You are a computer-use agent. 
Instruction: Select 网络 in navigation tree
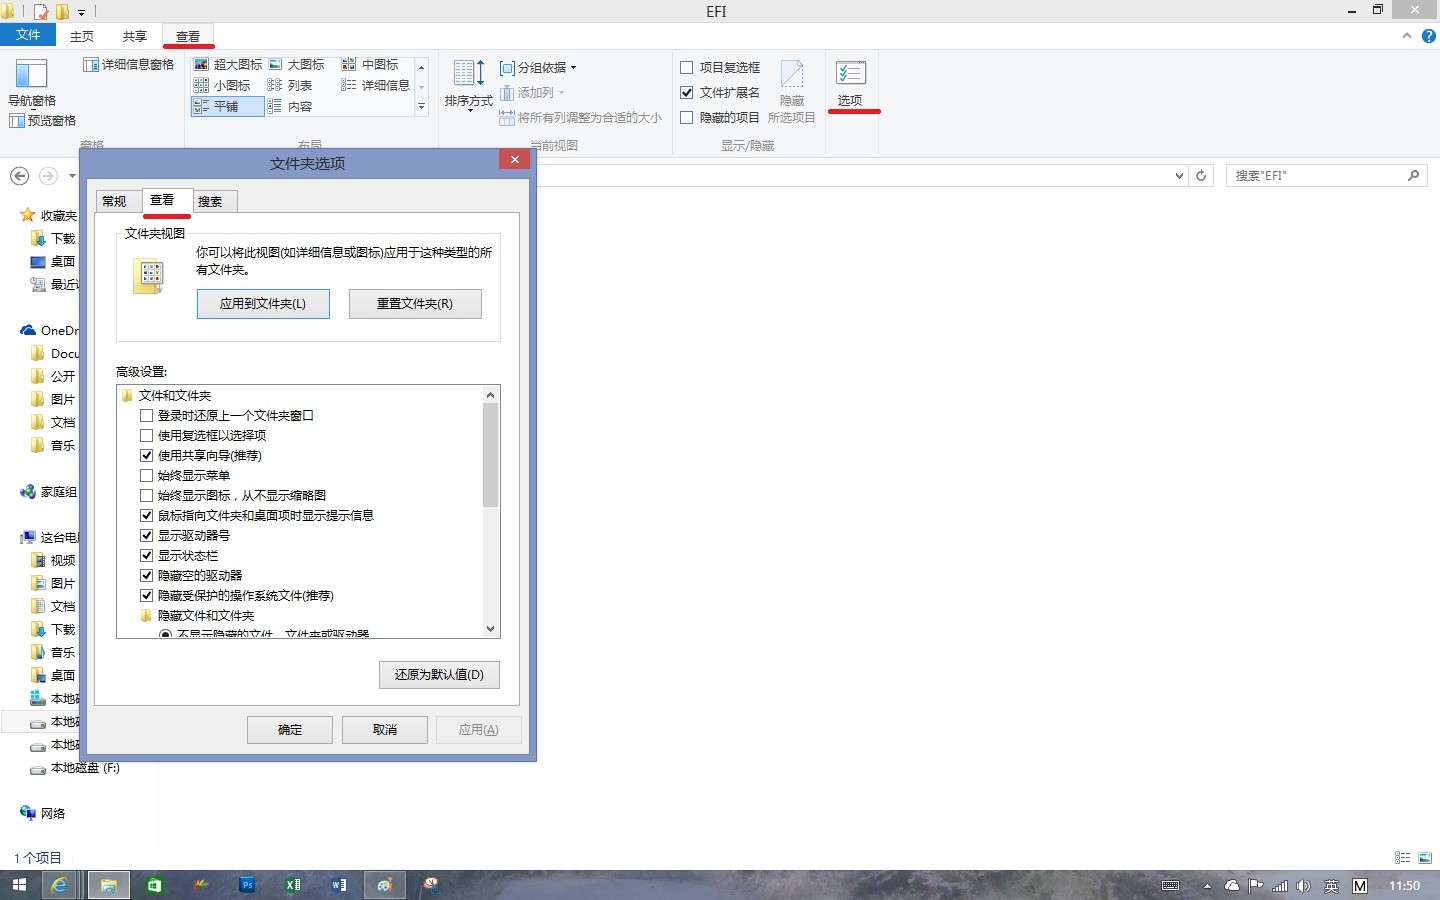pyautogui.click(x=43, y=813)
